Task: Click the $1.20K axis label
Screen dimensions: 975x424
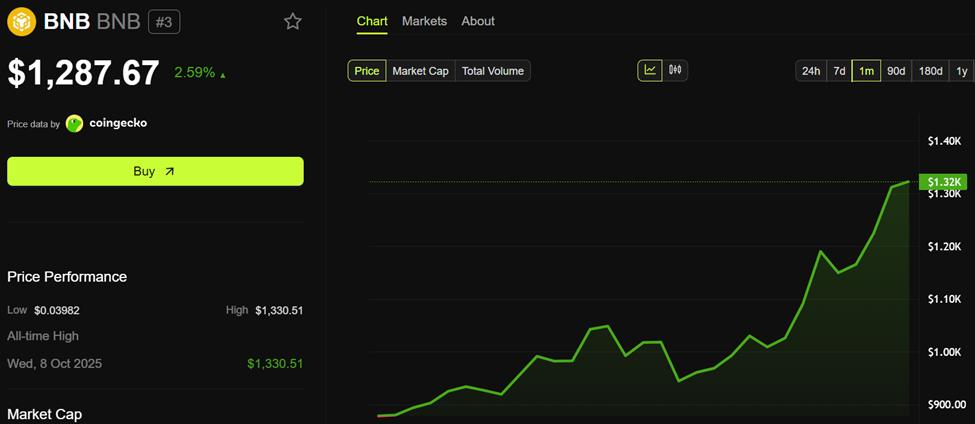Action: [x=944, y=247]
